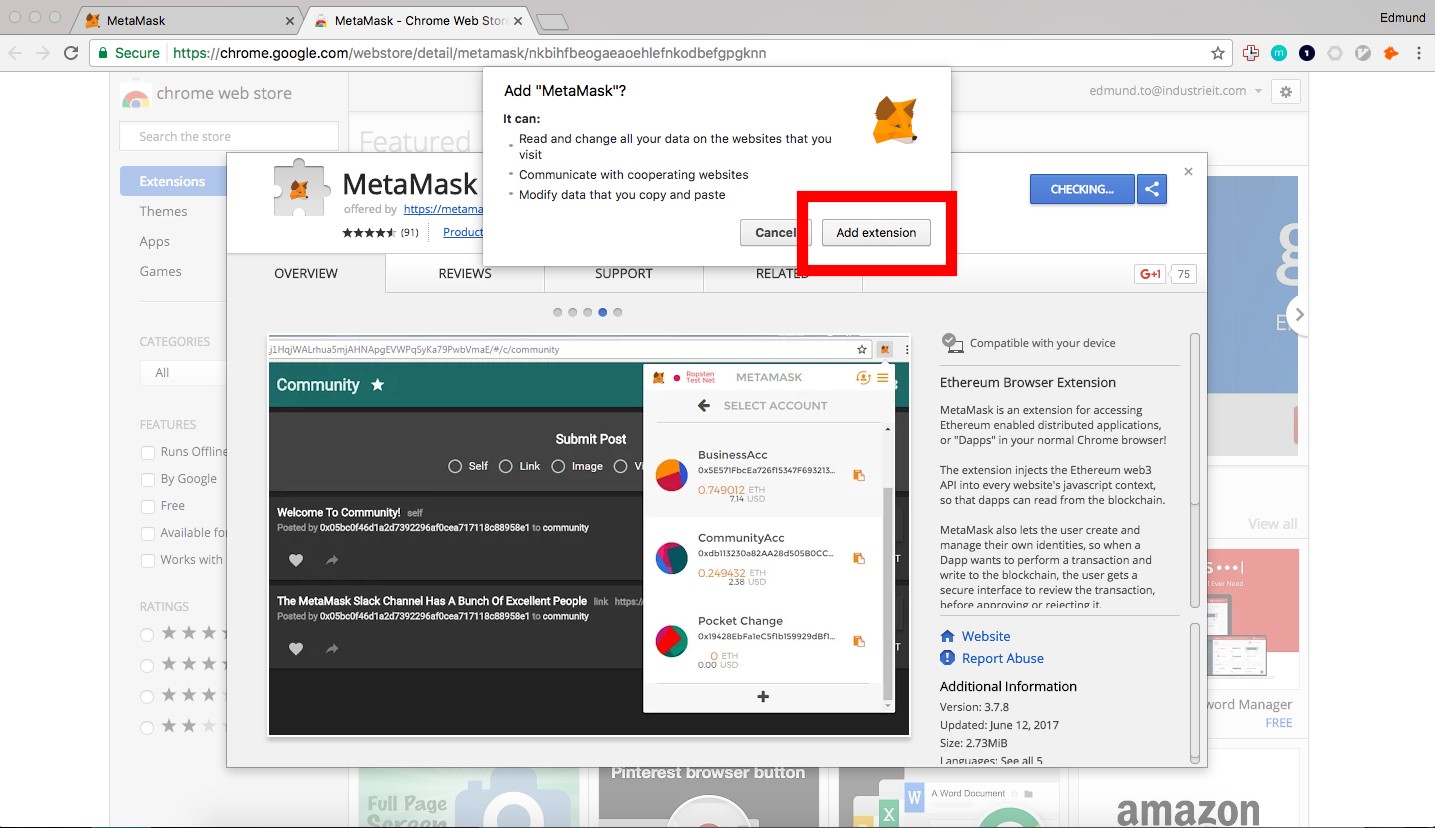This screenshot has height=828, width=1435.
Task: Open the Support tab
Action: click(x=624, y=274)
